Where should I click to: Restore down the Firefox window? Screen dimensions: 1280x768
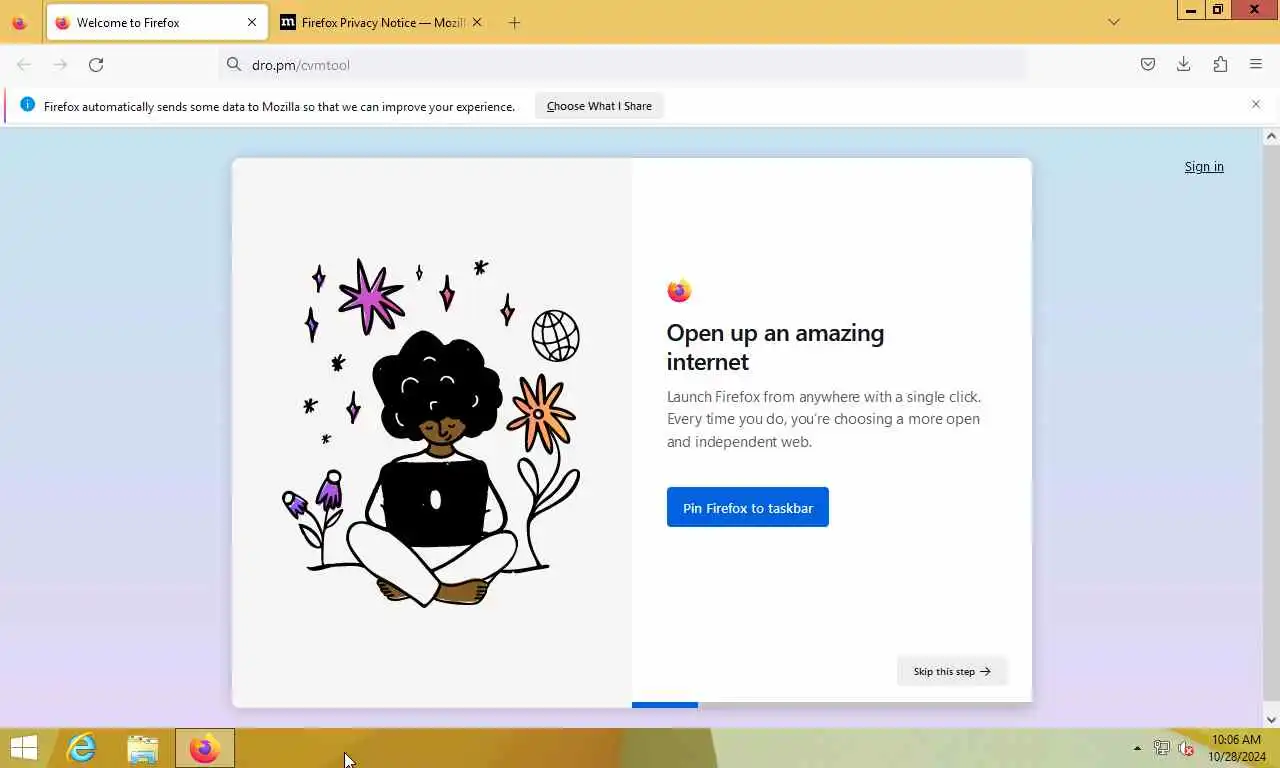click(x=1218, y=9)
